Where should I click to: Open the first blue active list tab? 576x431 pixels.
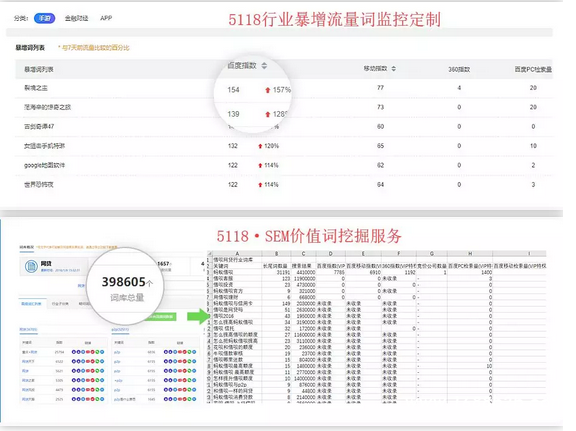31,304
